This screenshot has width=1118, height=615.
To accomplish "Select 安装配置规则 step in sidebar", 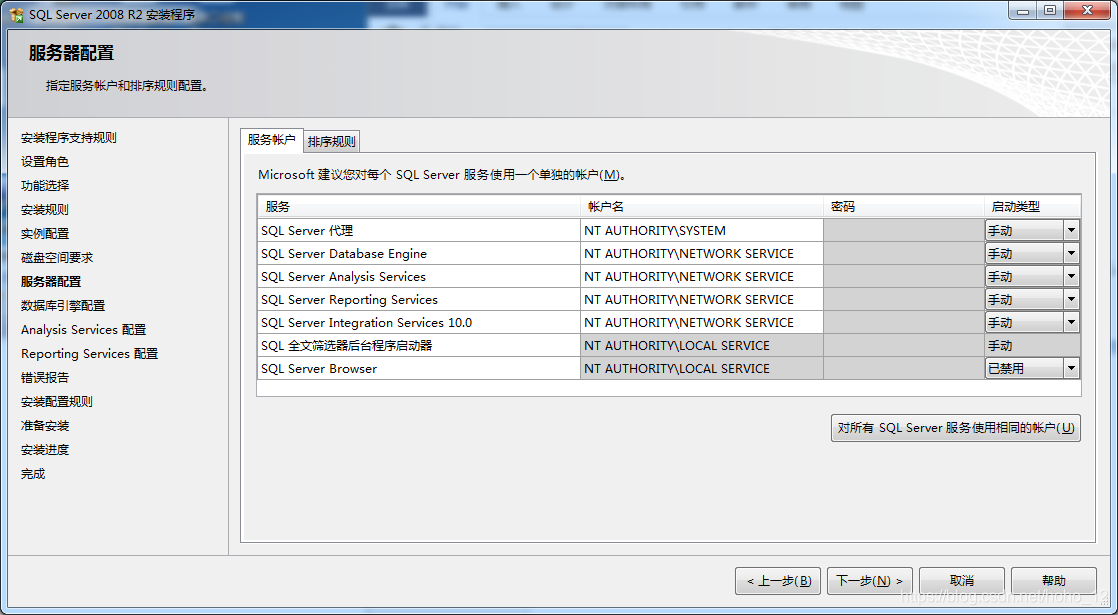I will (57, 402).
